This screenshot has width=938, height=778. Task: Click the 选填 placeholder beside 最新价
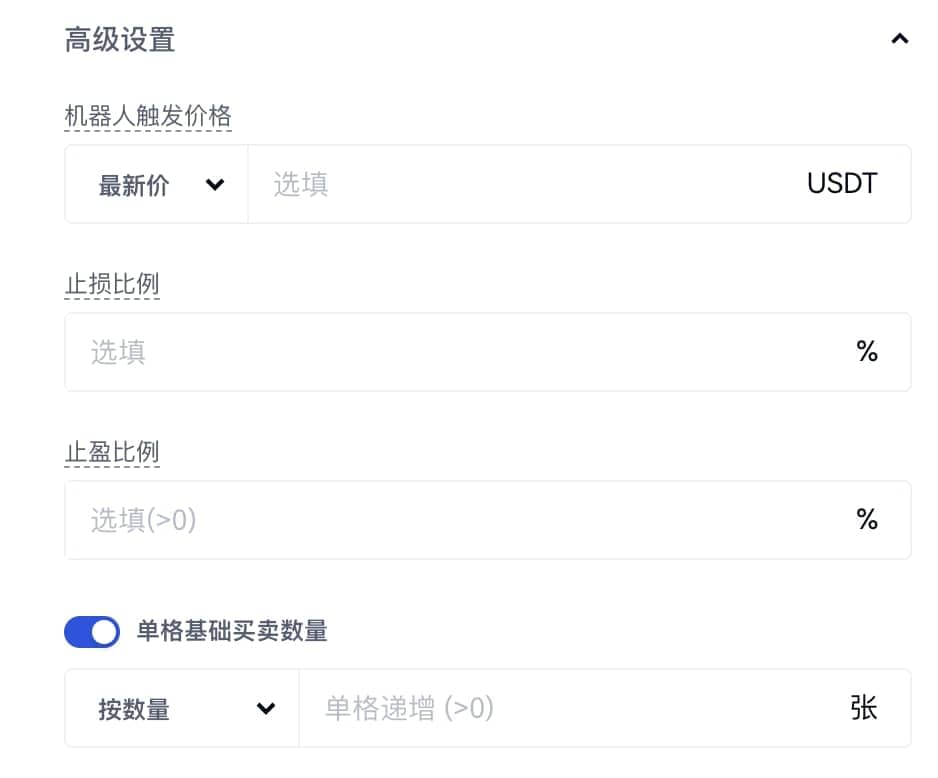coord(301,185)
